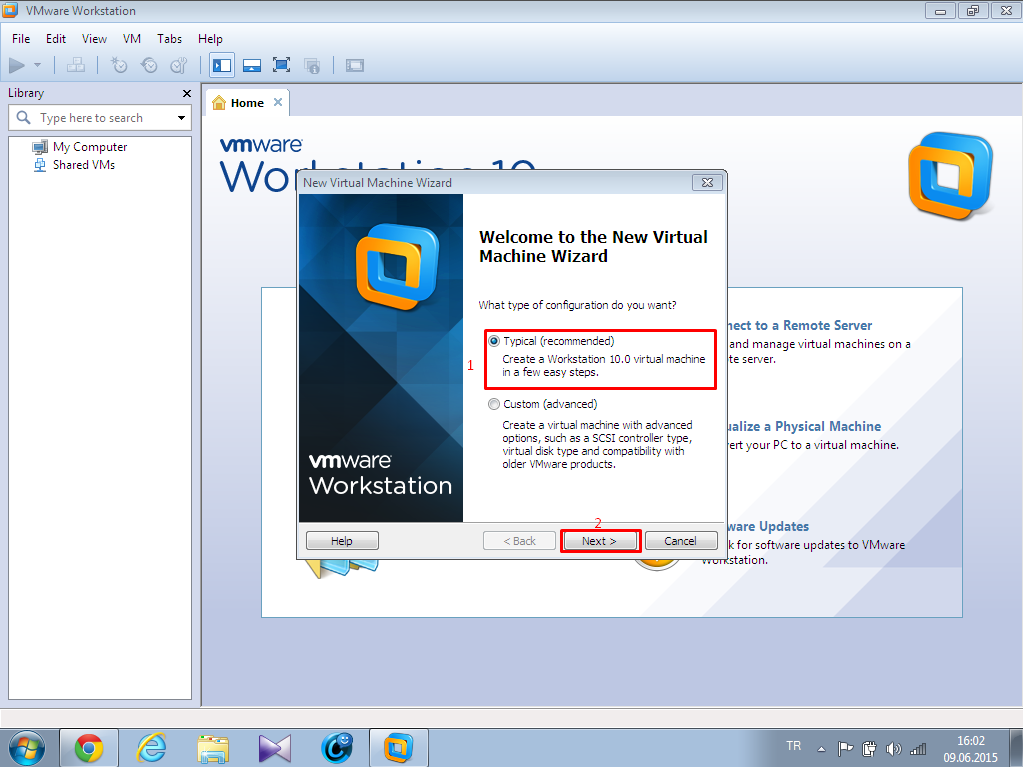
Task: Click the VMware Workstation logo on Home
Action: pos(951,175)
